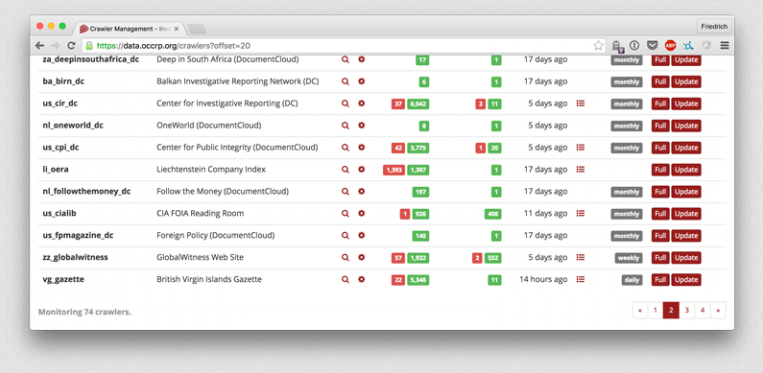Image resolution: width=763 pixels, height=373 pixels.
Task: Open gear settings for vg_gazette crawler
Action: [361, 279]
